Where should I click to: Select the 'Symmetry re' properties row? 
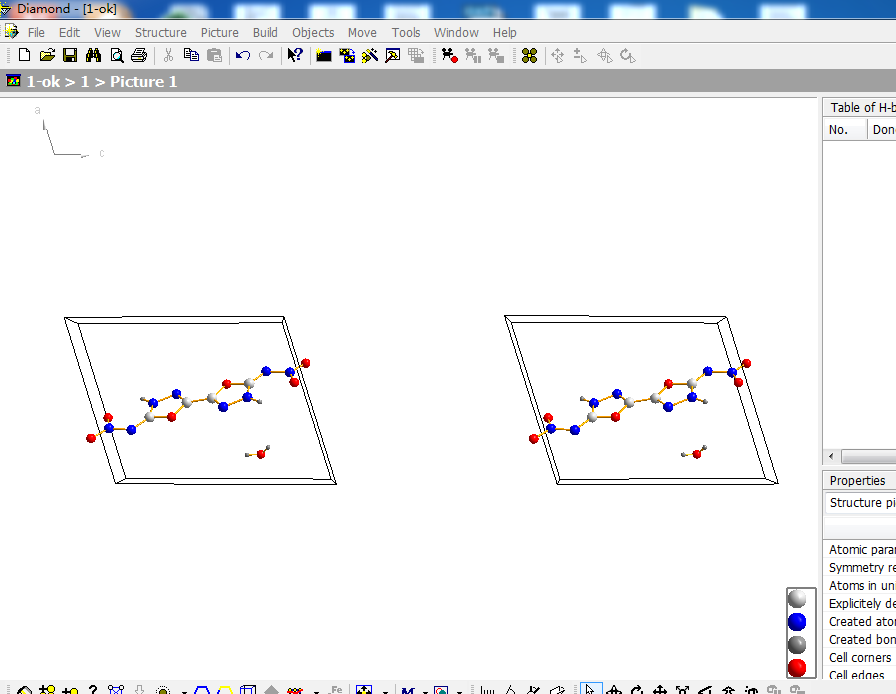tap(861, 568)
